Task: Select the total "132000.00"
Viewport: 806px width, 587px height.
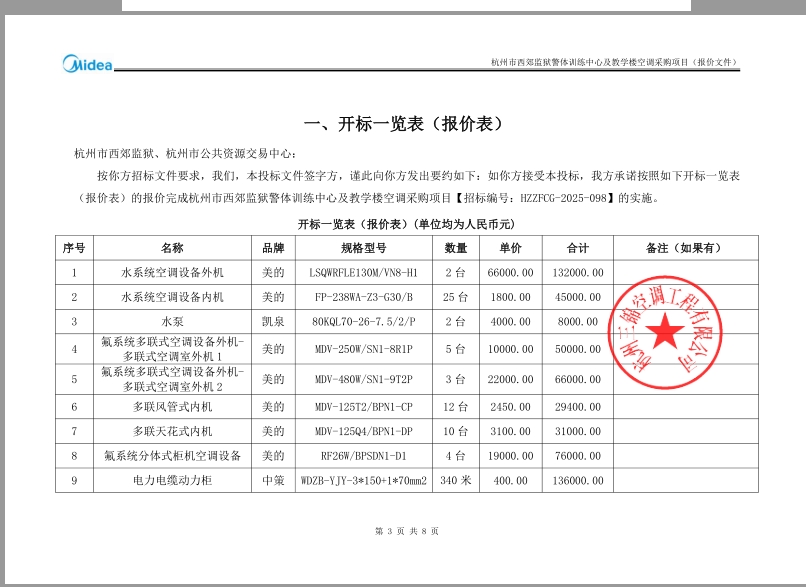Action: pos(578,272)
